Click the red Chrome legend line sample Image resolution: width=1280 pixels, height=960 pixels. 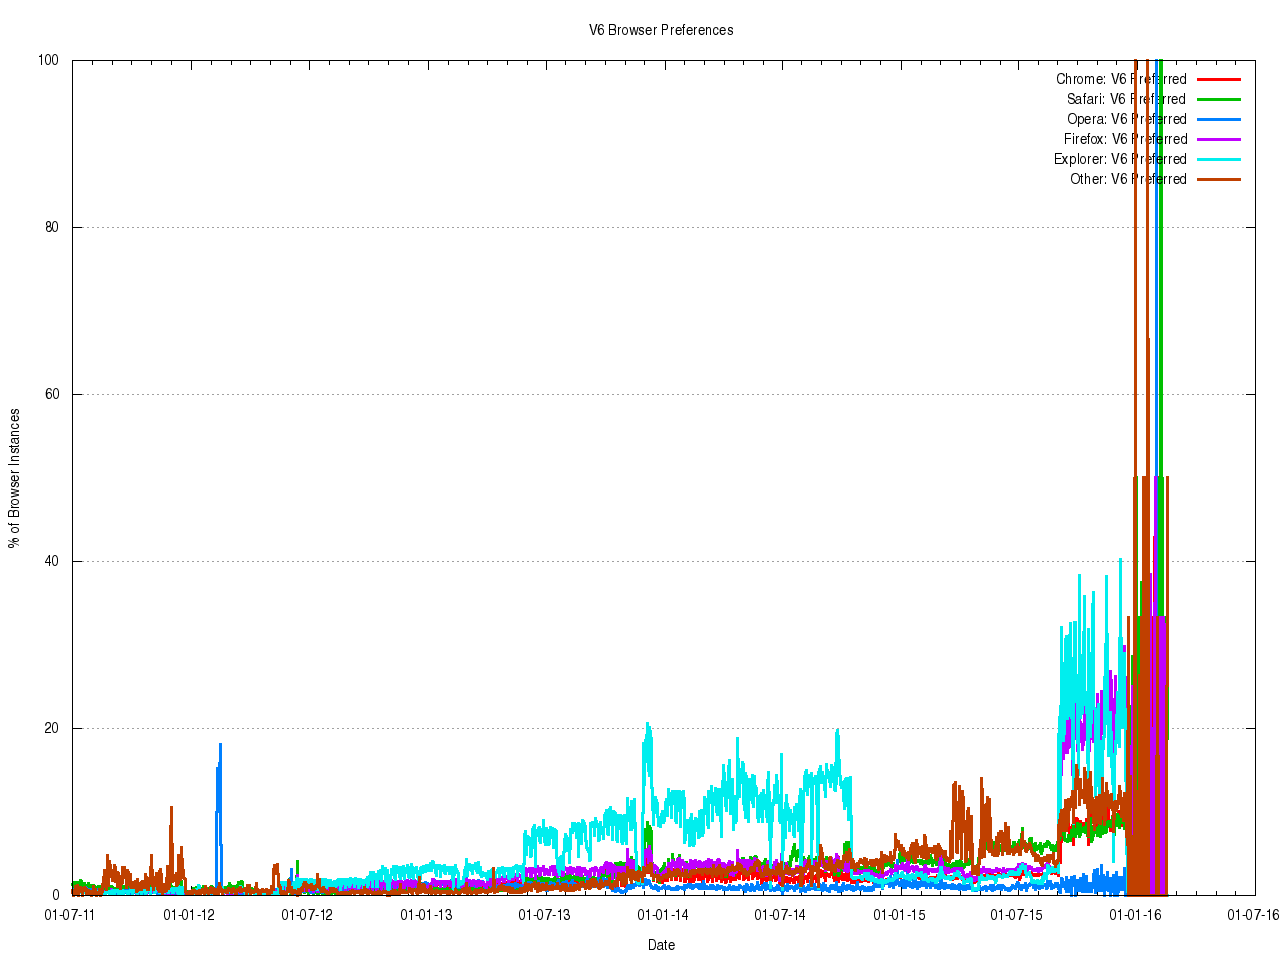[1218, 79]
